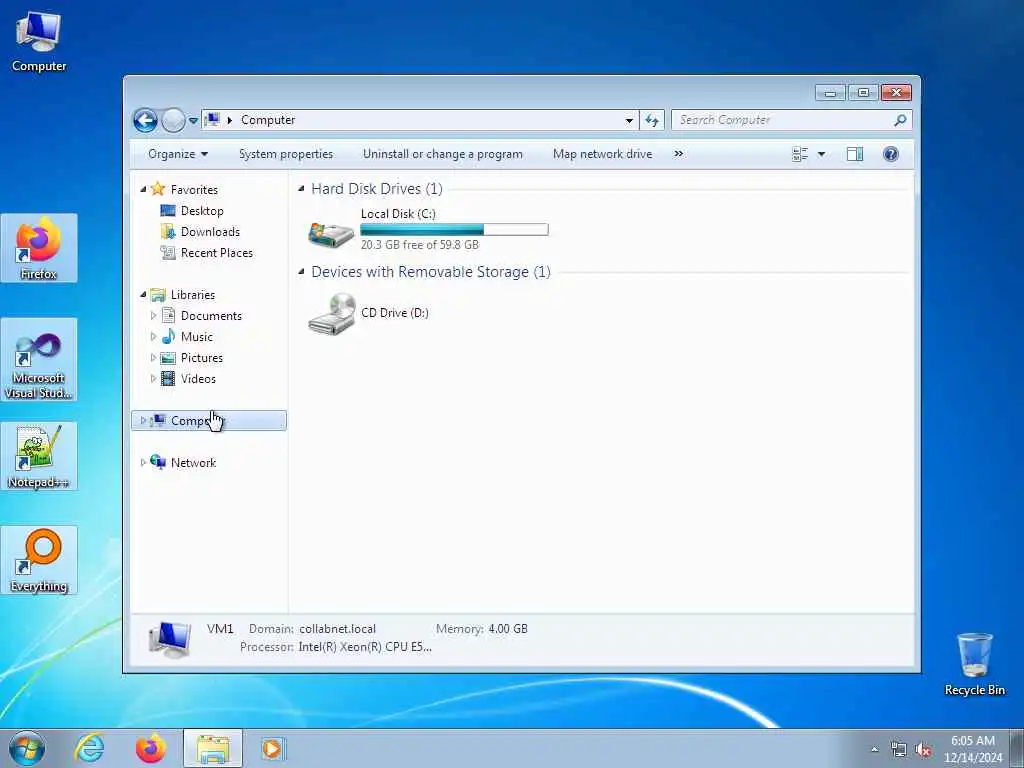Screen dimensions: 1024x768
Task: Select the Music library
Action: (x=197, y=337)
